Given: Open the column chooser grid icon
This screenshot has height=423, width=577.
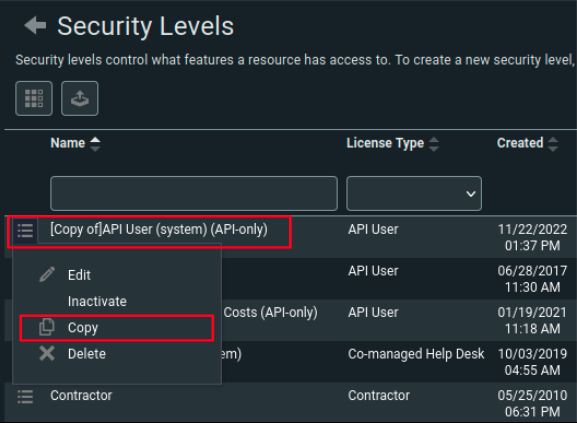Looking at the screenshot, I should click(34, 99).
